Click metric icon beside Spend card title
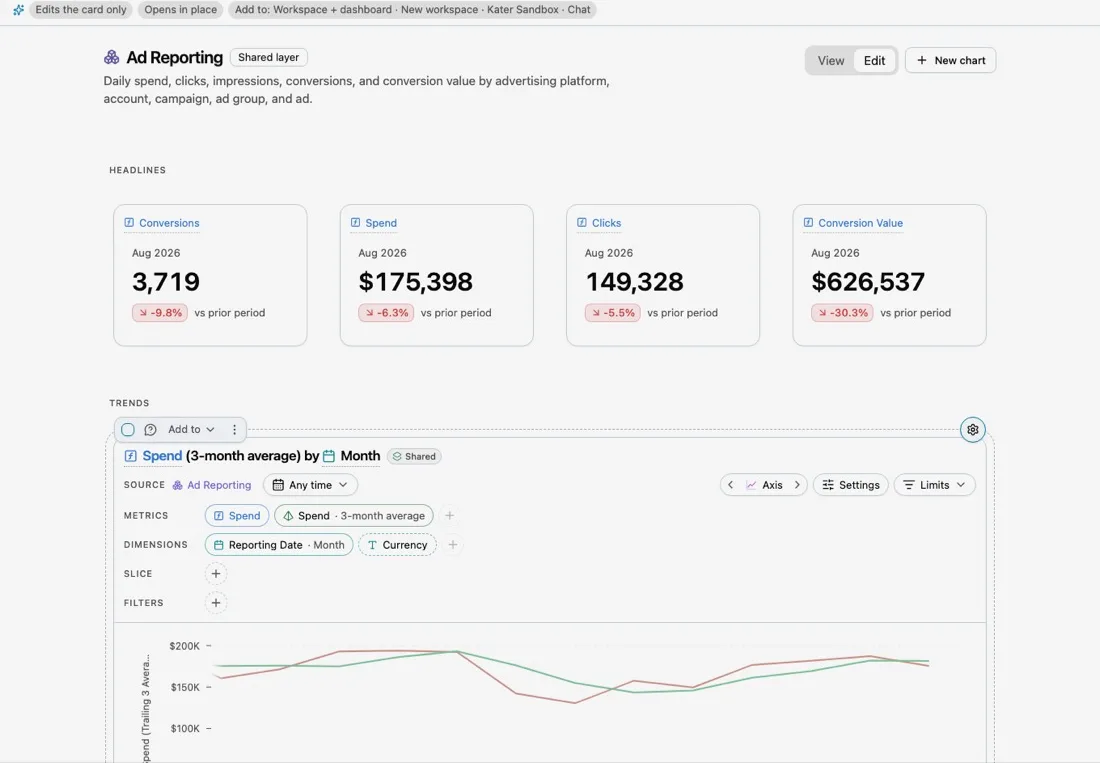 356,222
